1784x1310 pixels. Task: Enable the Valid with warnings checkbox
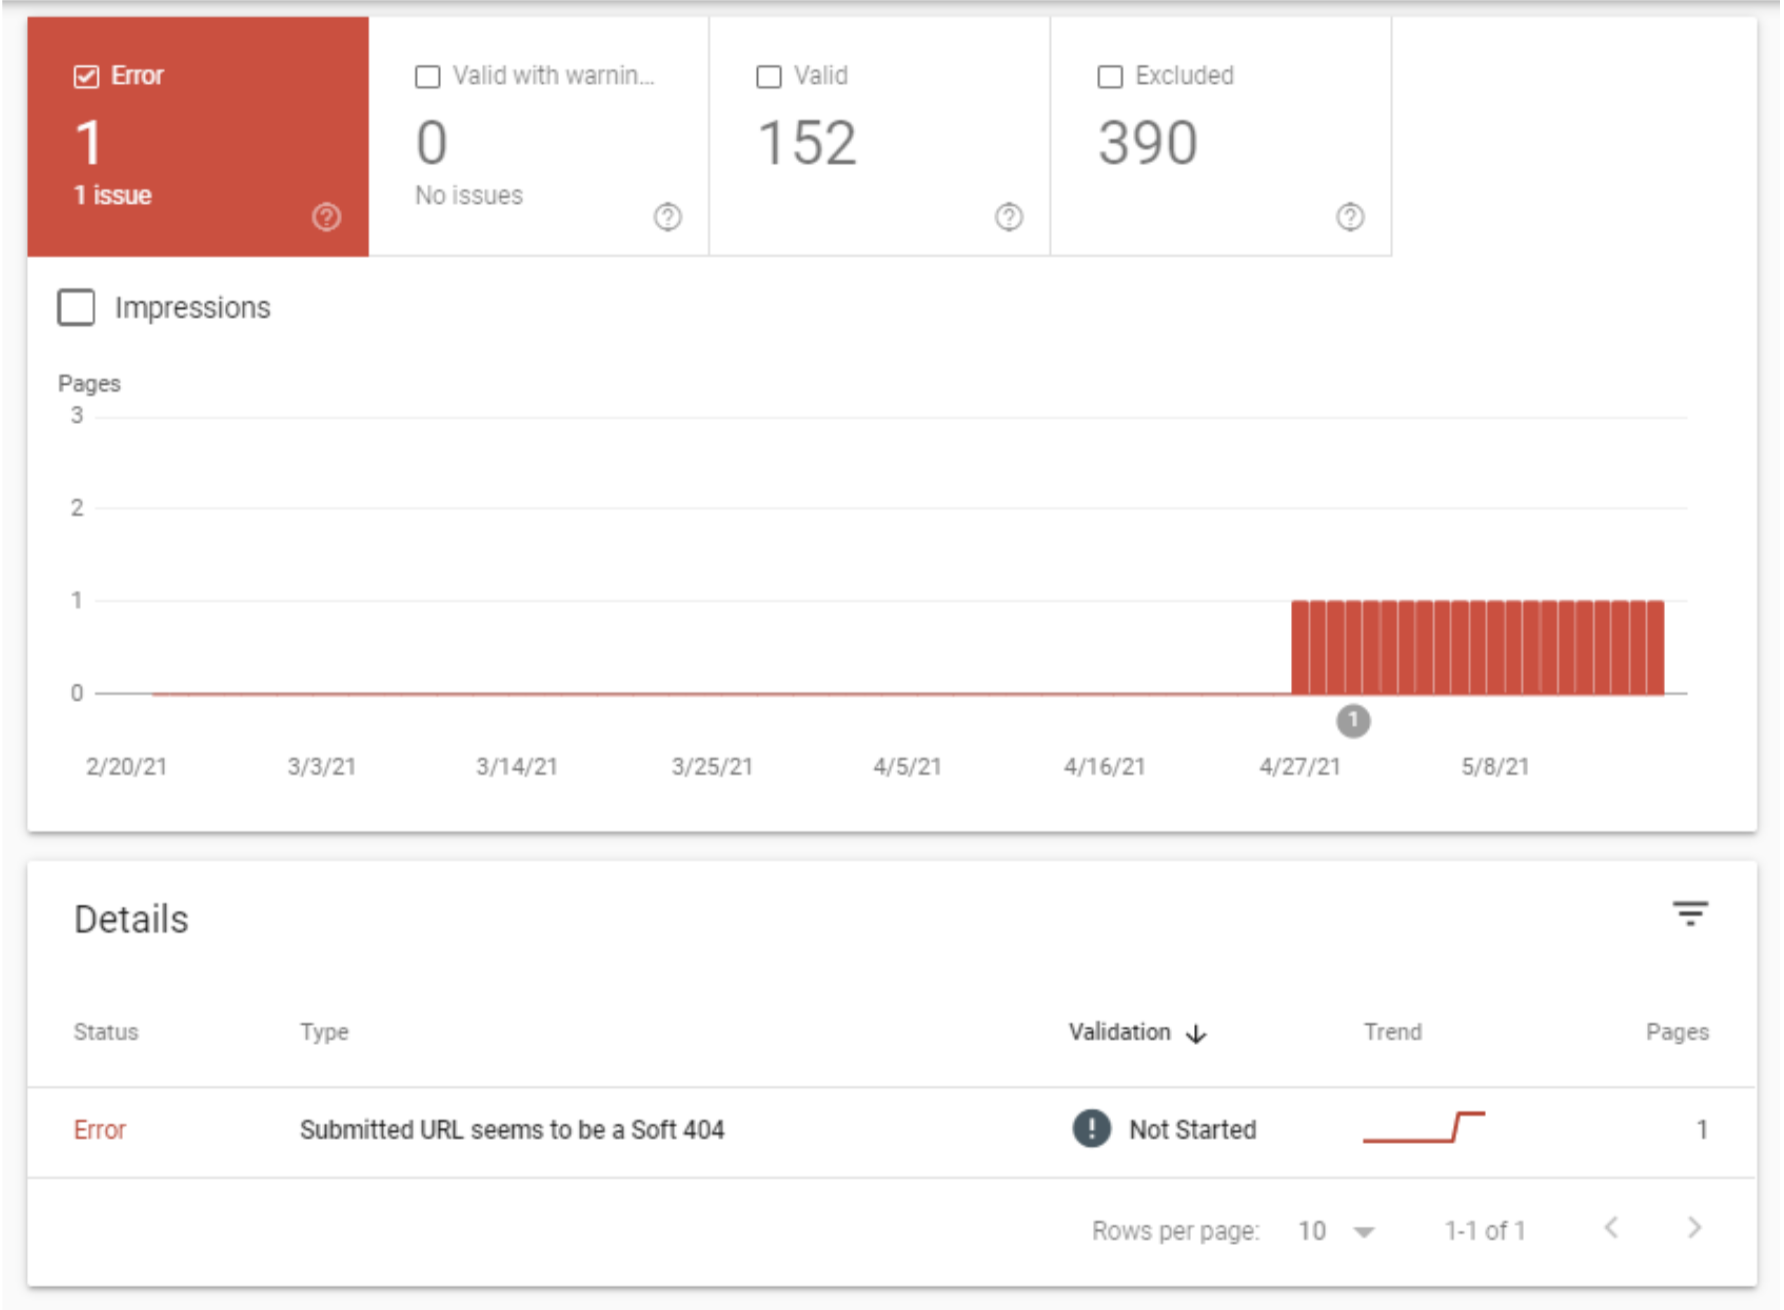428,76
